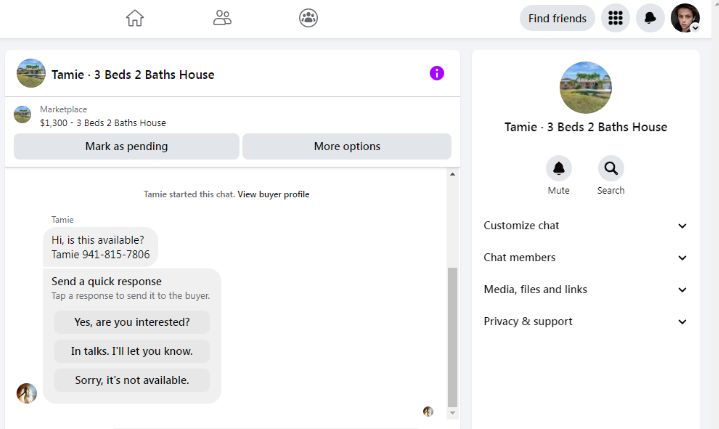Expand the Privacy & support section
Image resolution: width=719 pixels, height=429 pixels.
(x=586, y=321)
